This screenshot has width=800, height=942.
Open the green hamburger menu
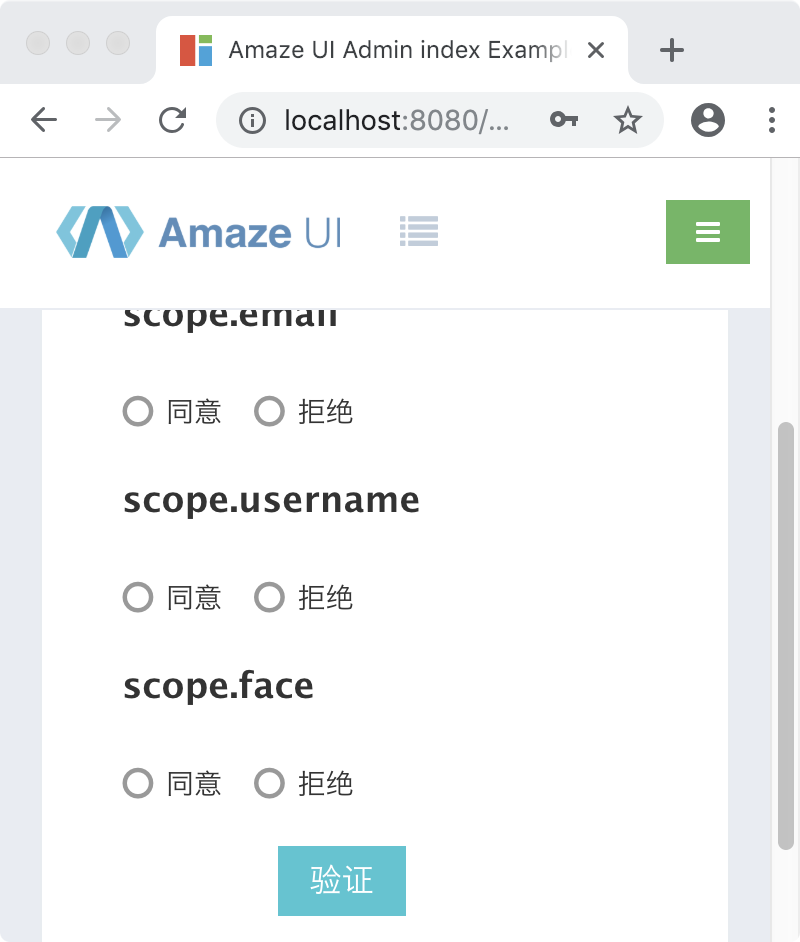[707, 232]
